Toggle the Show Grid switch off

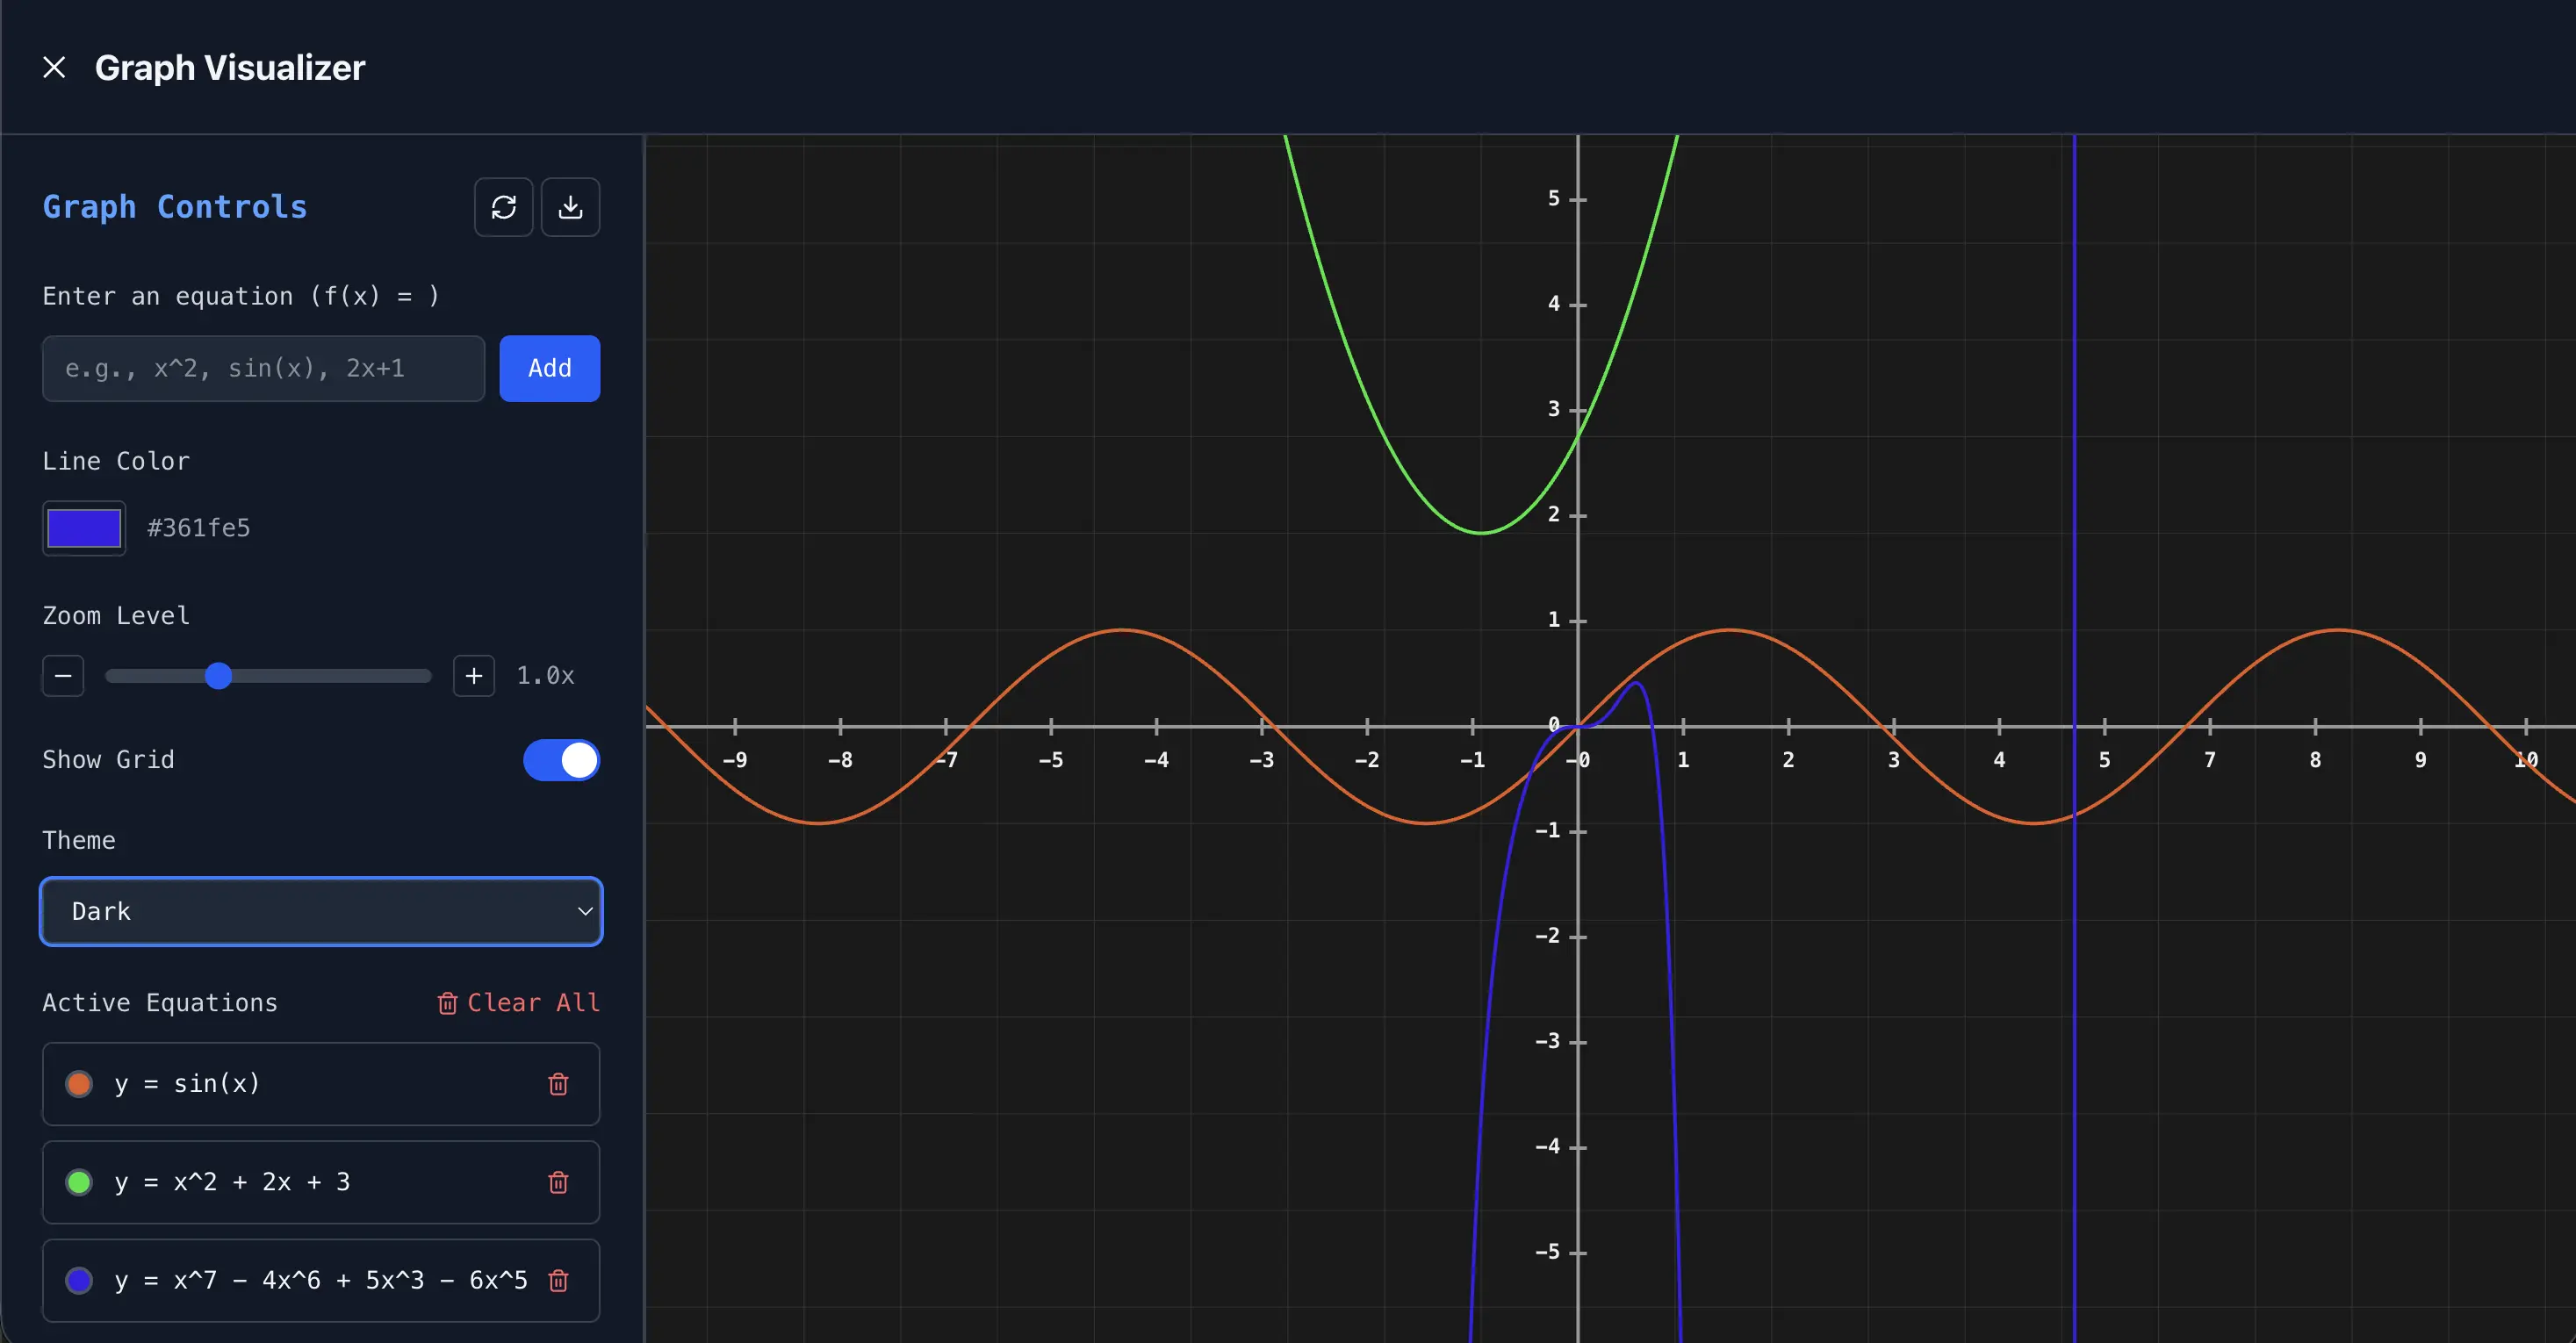click(x=561, y=760)
